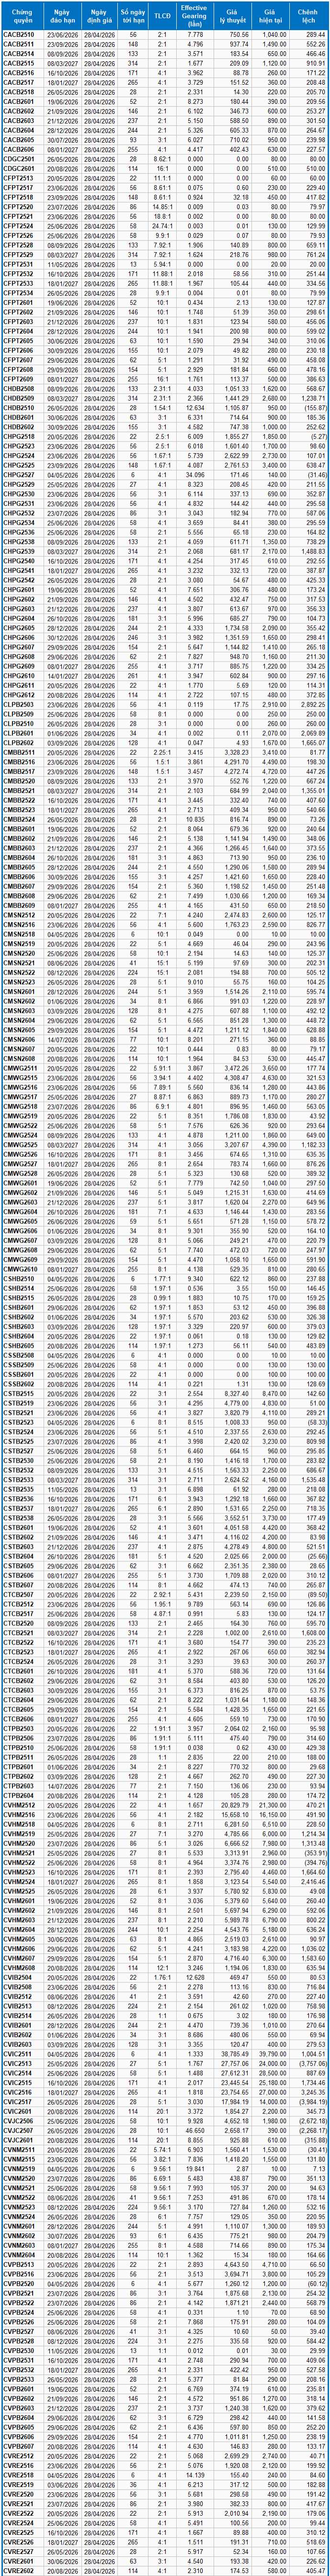
Task: Click the Ngày định giá header
Action: click(99, 15)
